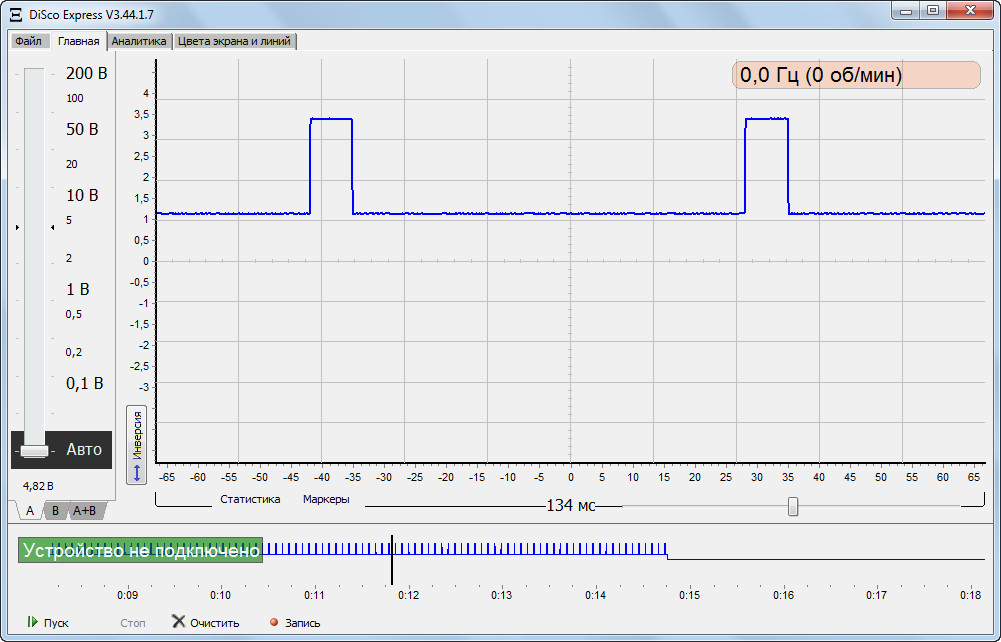Click the frequency readout 0,0 Гц box

tap(856, 75)
